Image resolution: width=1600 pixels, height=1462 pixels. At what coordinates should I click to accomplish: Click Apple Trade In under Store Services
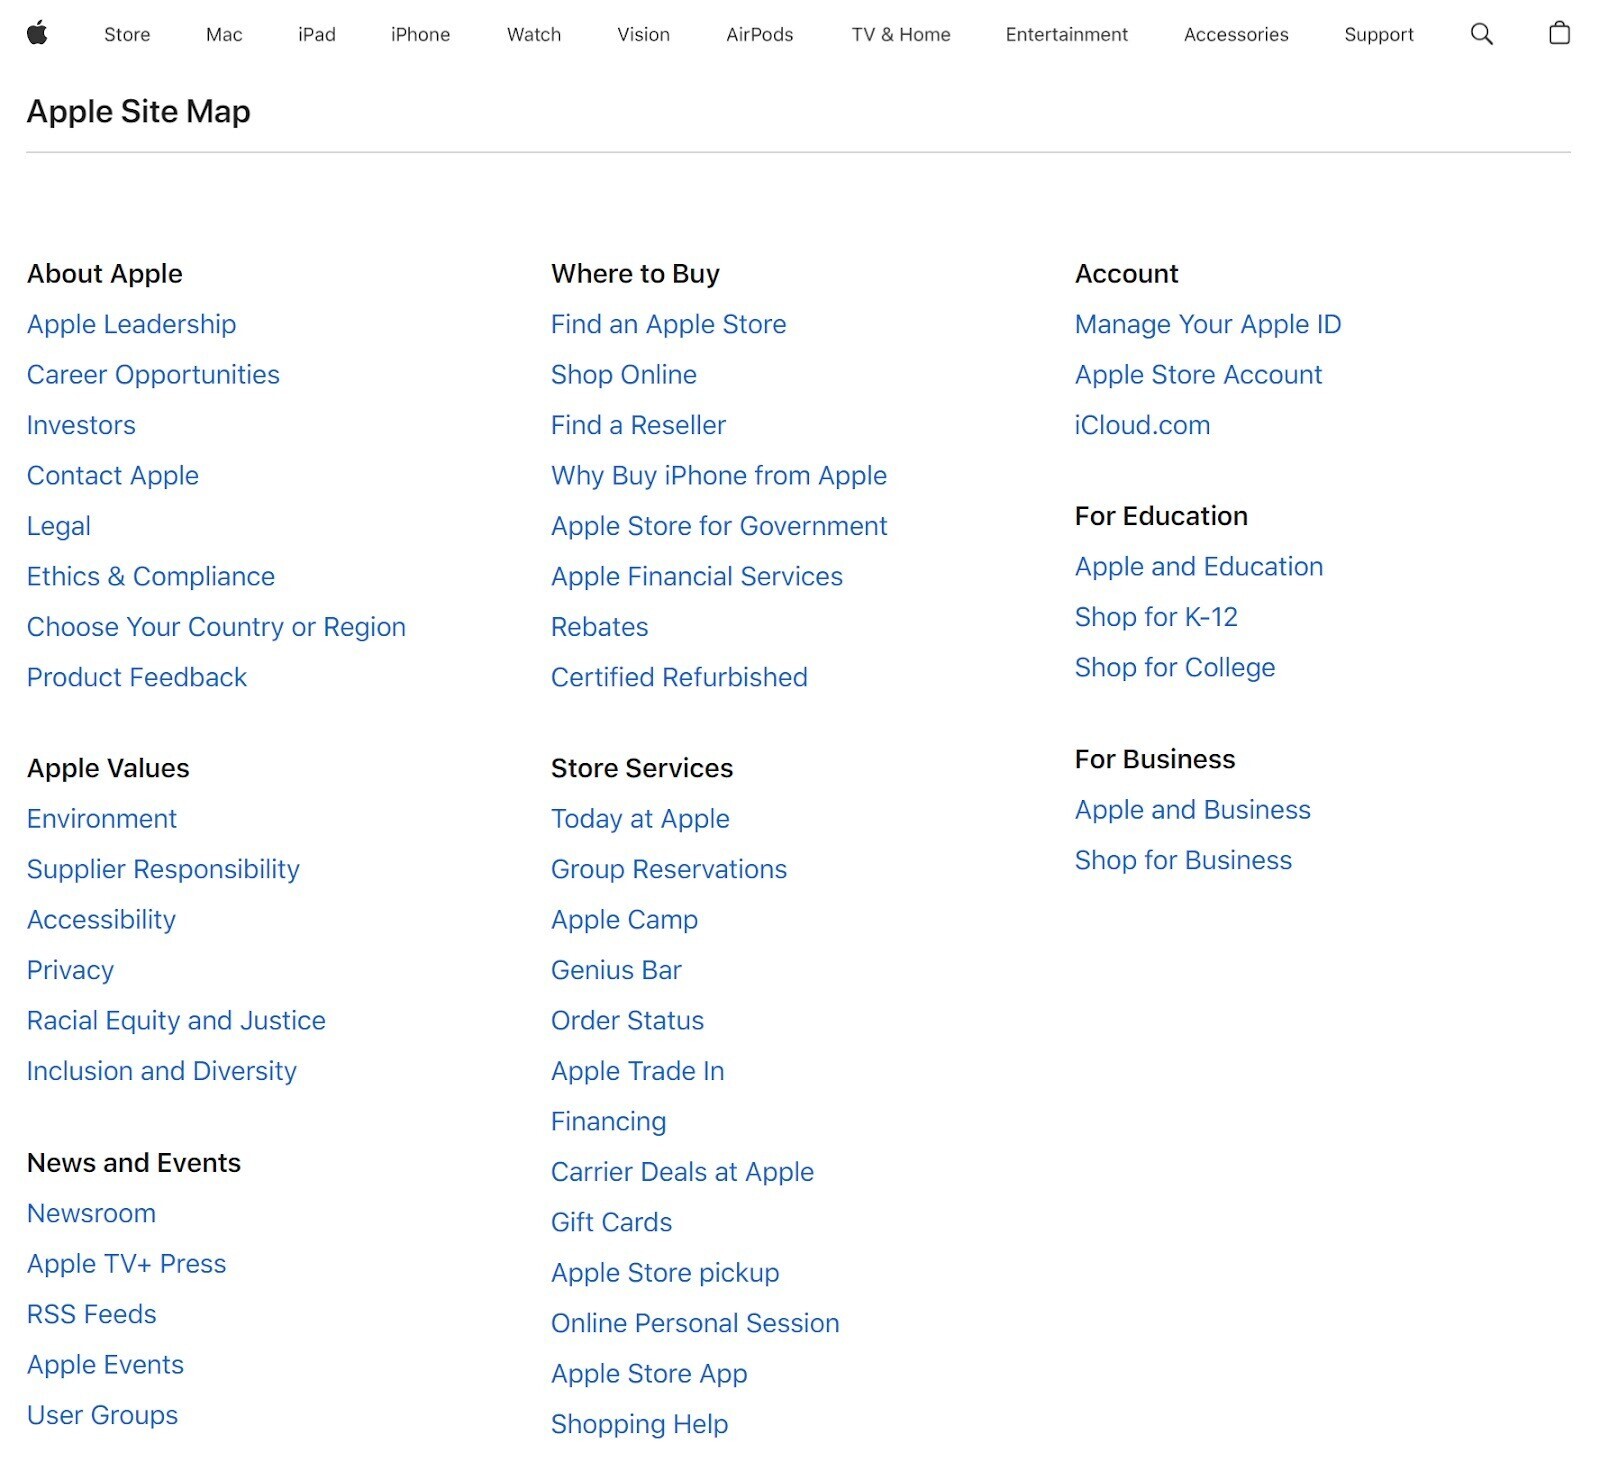pyautogui.click(x=637, y=1070)
